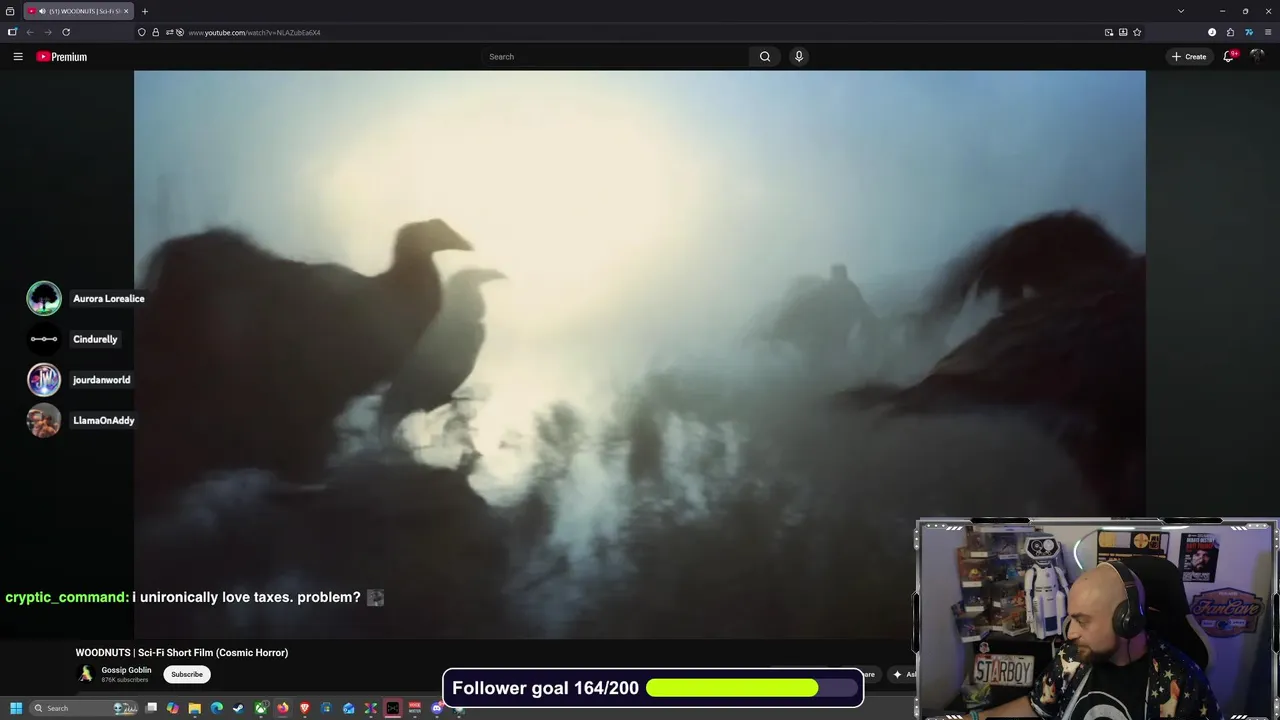The image size is (1280, 720).
Task: Click the round white clock extension icon
Action: point(1212,32)
